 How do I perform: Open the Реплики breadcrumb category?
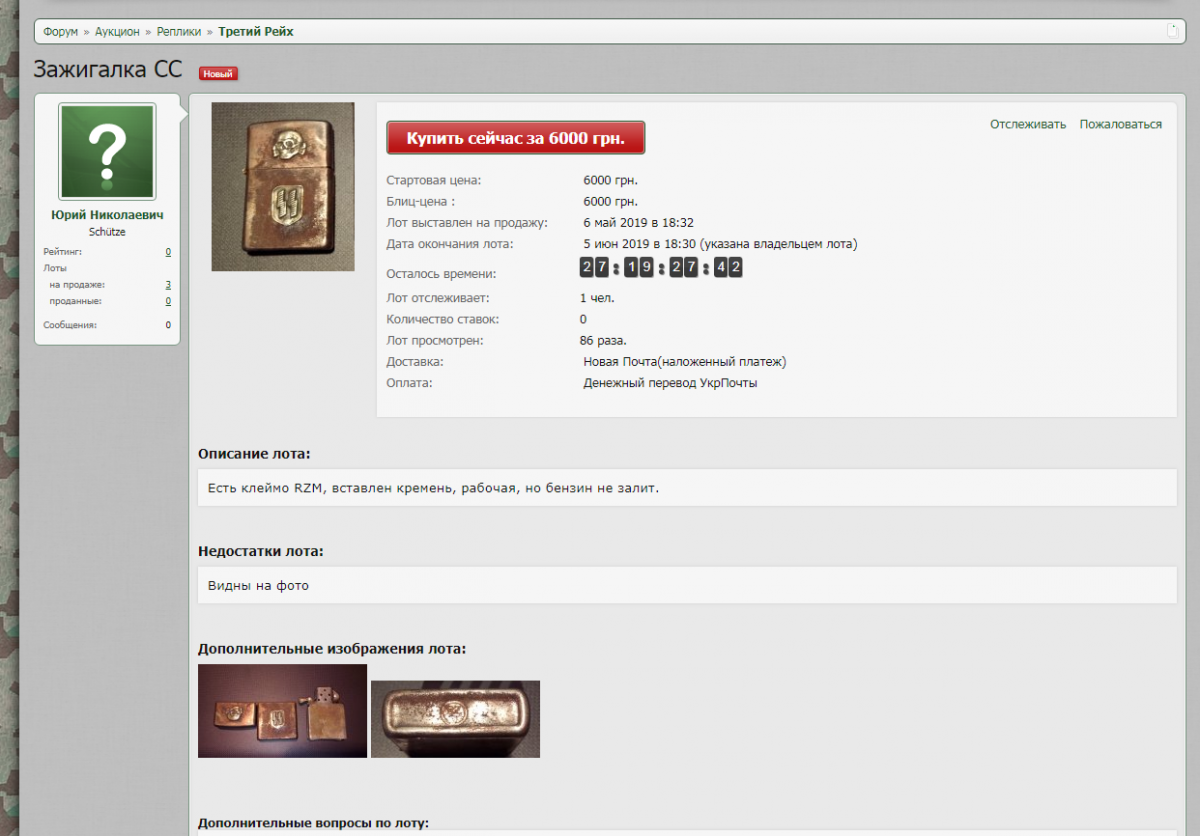[179, 32]
